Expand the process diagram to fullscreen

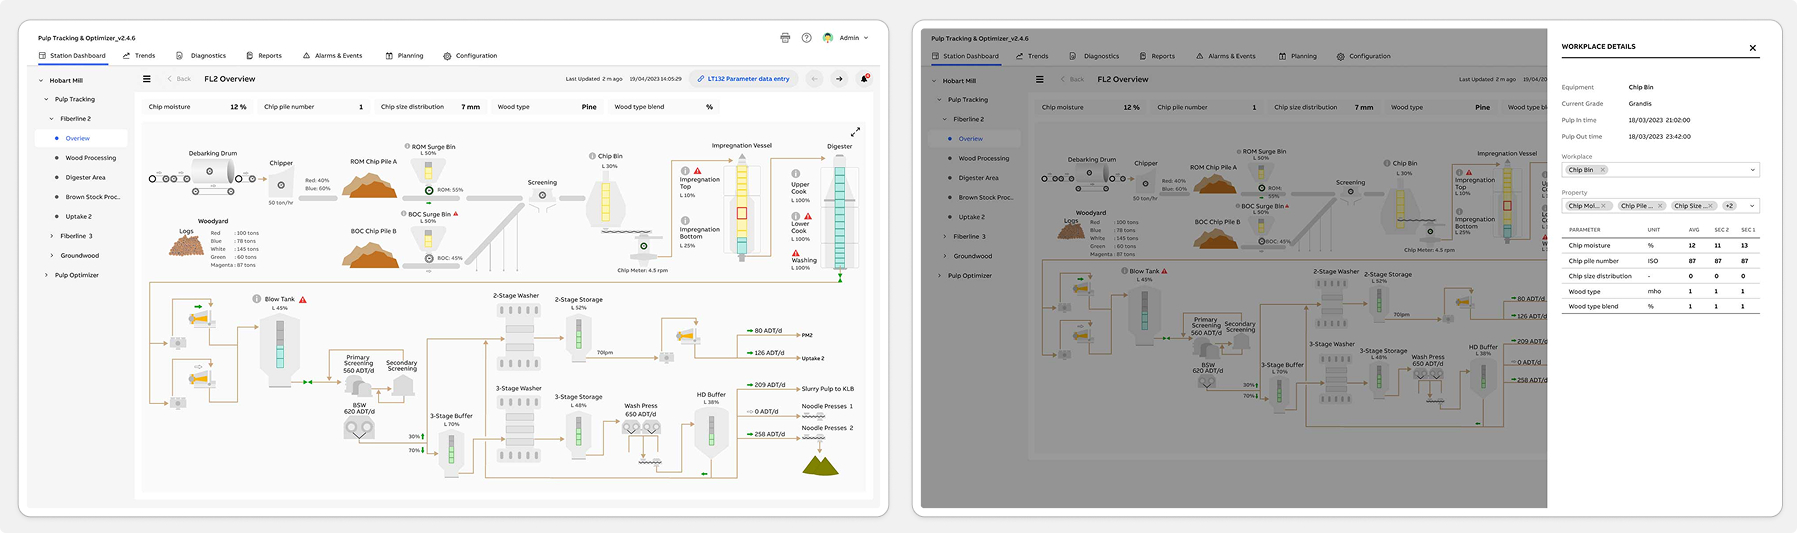pyautogui.click(x=855, y=131)
